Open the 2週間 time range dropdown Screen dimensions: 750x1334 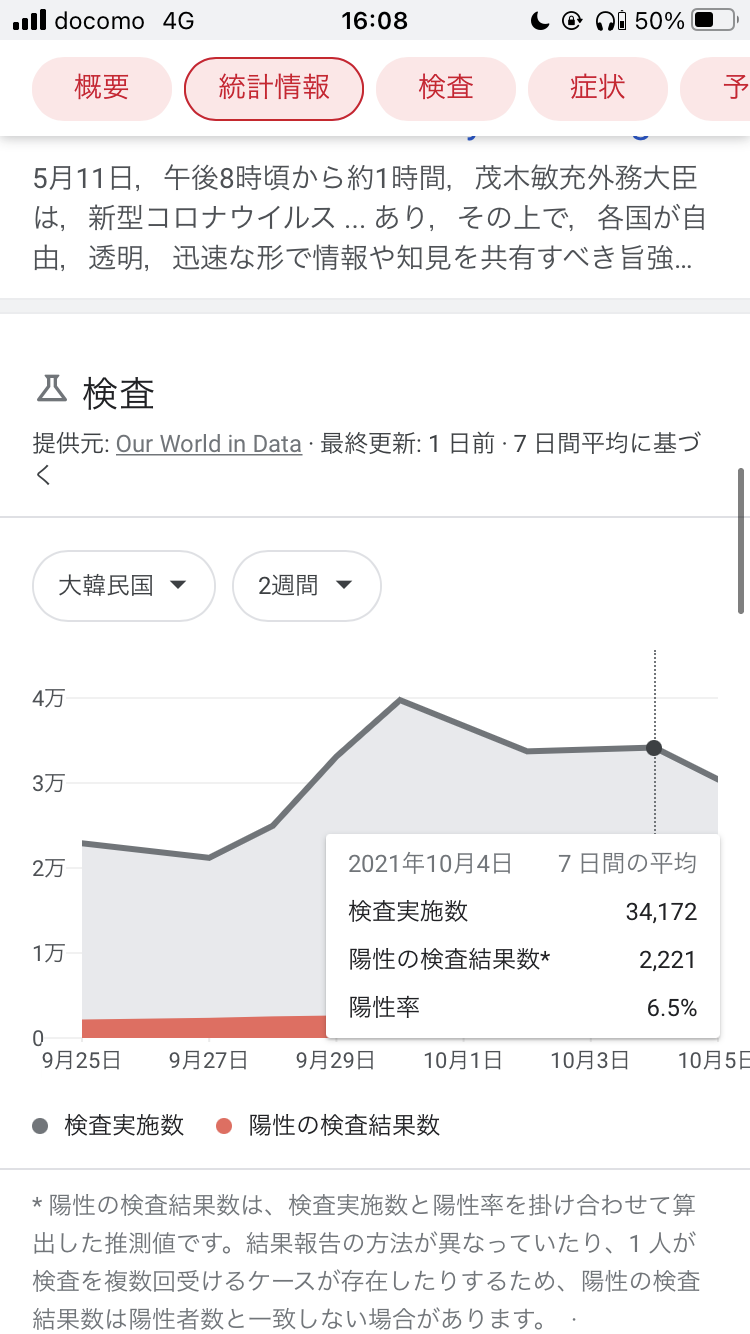(x=306, y=586)
